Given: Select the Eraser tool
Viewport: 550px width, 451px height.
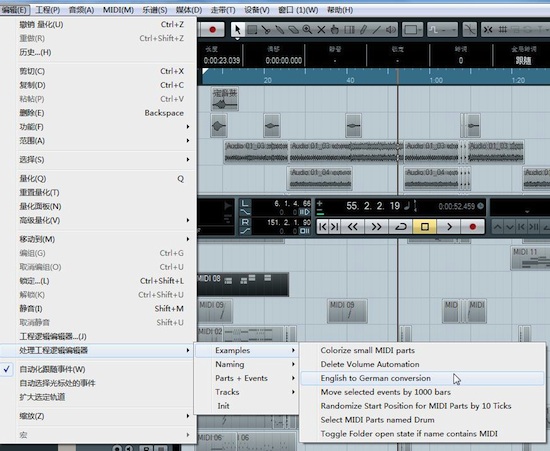Looking at the screenshot, I should (x=293, y=30).
